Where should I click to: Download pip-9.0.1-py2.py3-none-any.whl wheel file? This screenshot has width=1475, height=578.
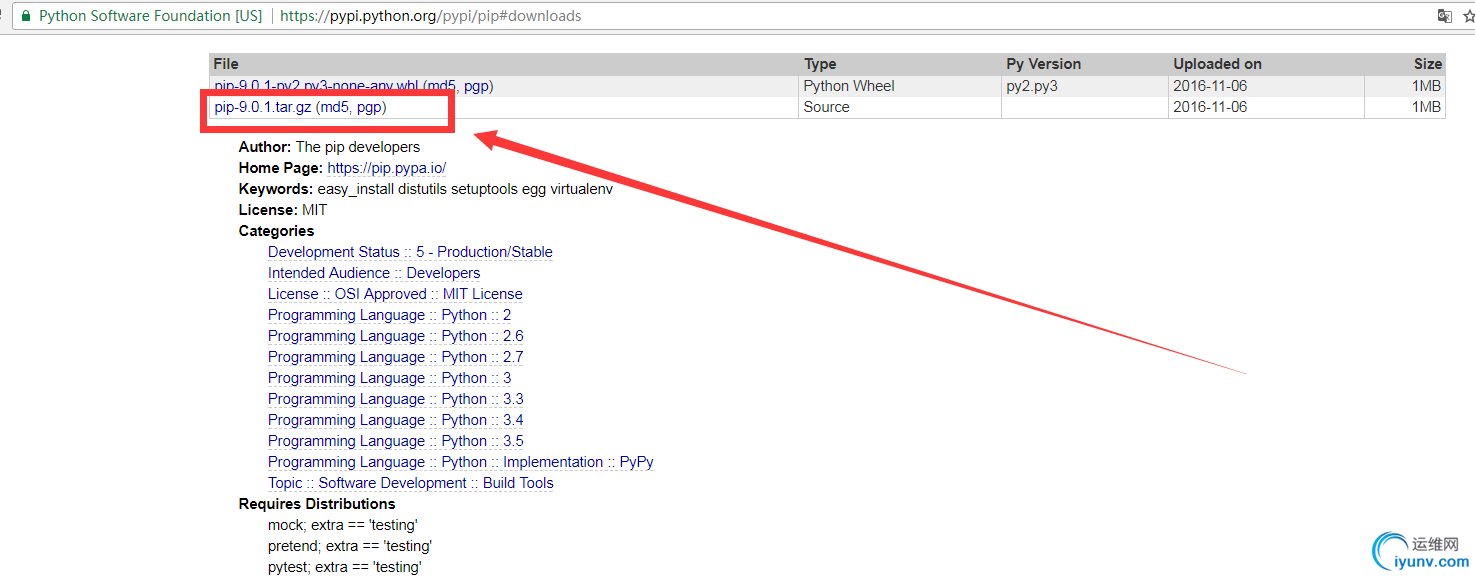(316, 86)
